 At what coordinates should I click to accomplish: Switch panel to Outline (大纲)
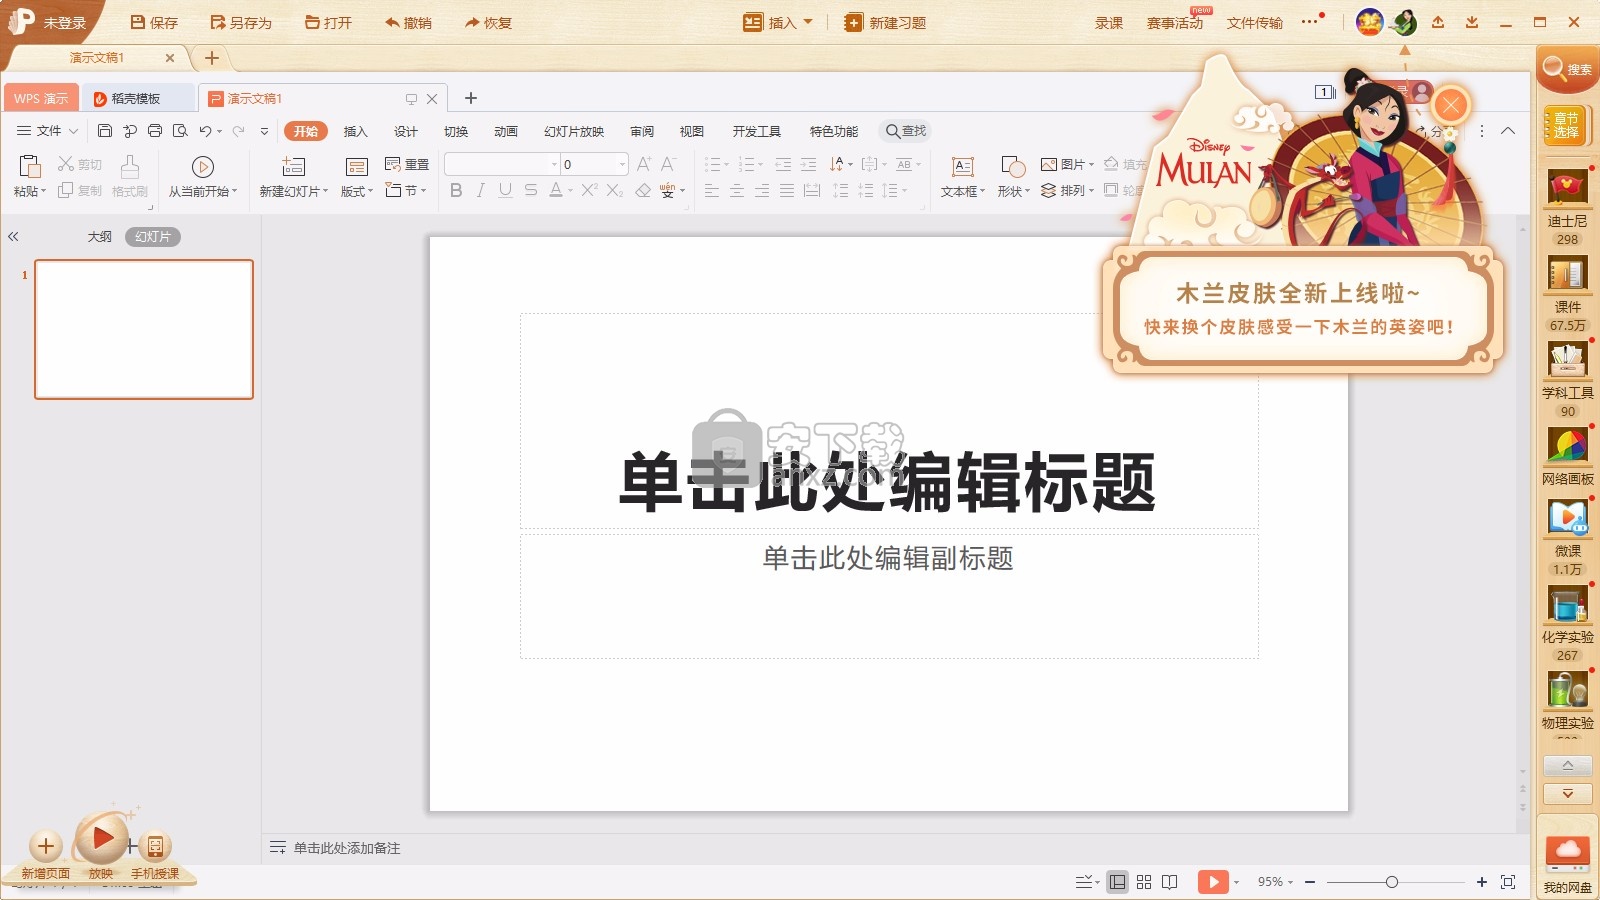tap(100, 237)
